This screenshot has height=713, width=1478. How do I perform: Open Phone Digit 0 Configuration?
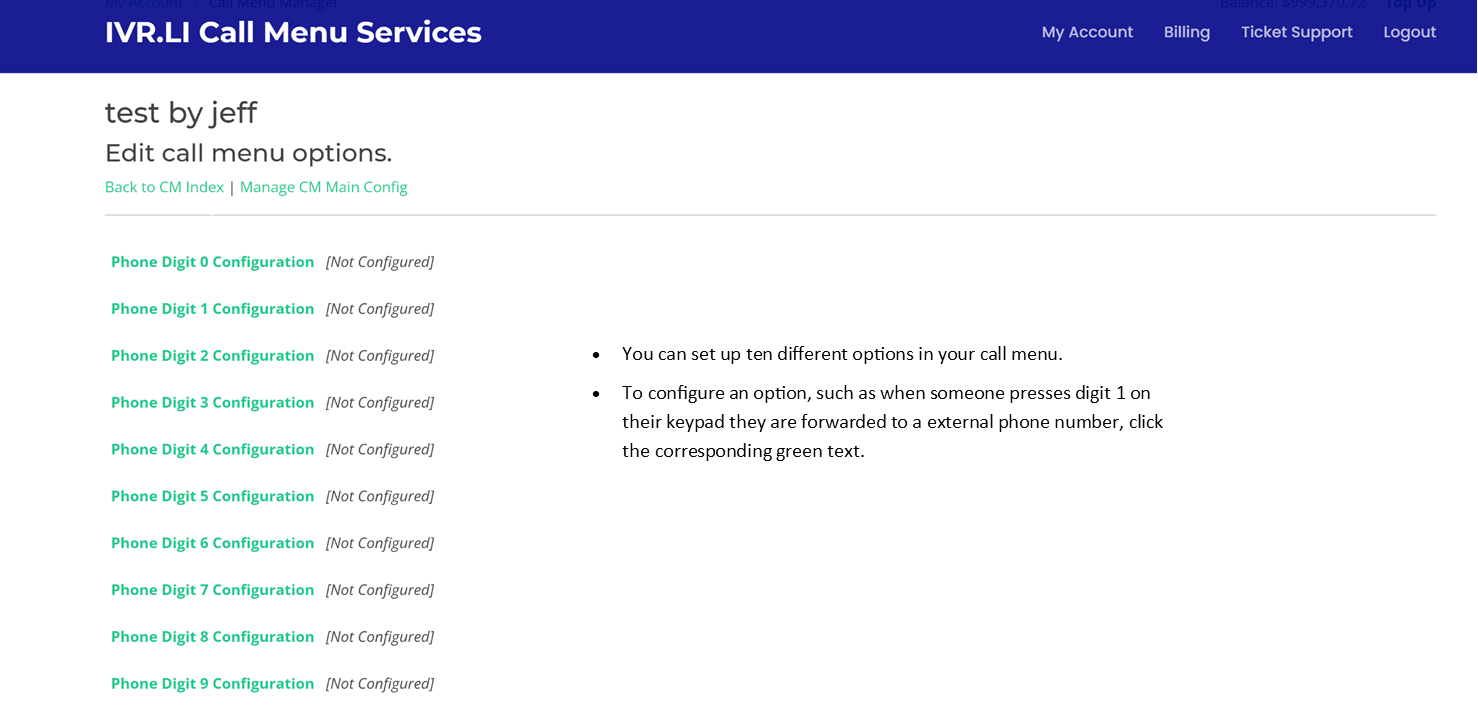[x=212, y=262]
